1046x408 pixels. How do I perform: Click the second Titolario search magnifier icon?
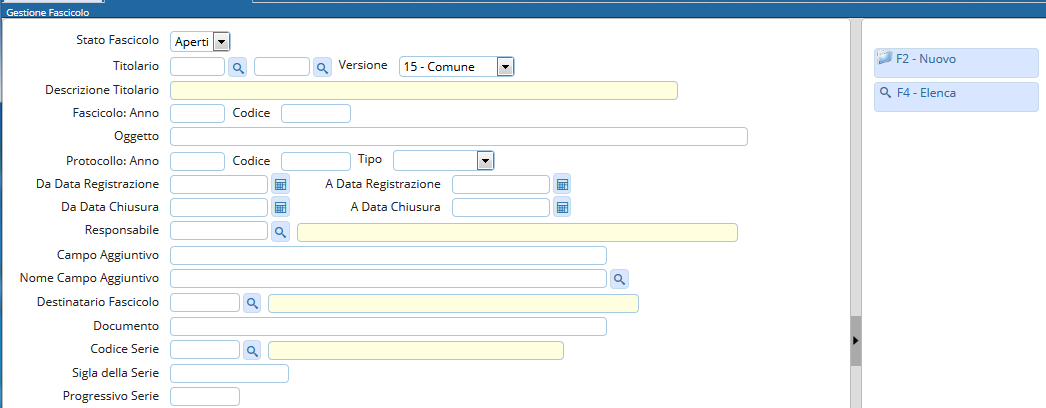point(322,67)
